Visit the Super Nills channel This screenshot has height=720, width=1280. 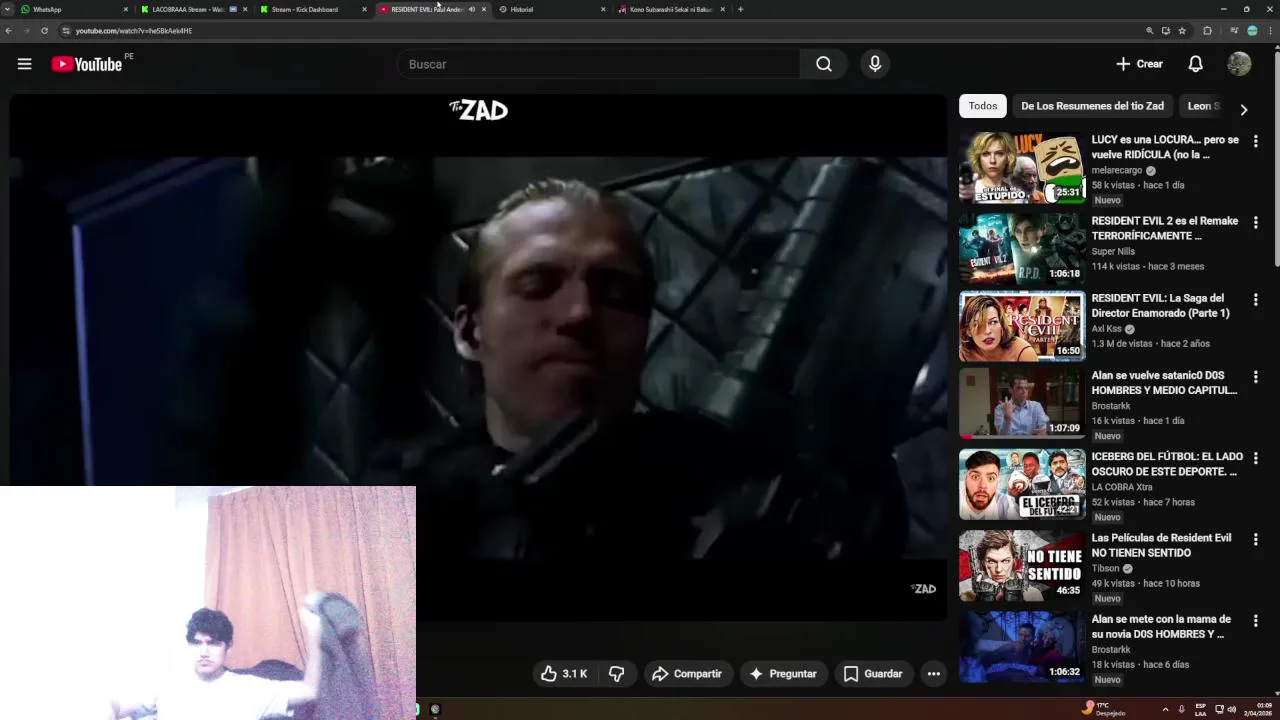[1113, 251]
